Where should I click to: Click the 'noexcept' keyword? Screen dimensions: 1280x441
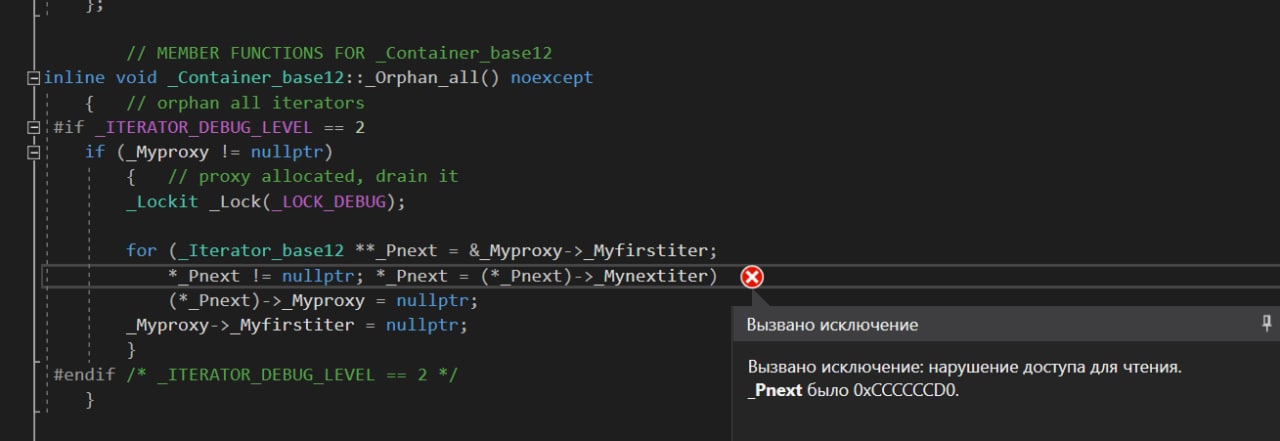[x=551, y=78]
